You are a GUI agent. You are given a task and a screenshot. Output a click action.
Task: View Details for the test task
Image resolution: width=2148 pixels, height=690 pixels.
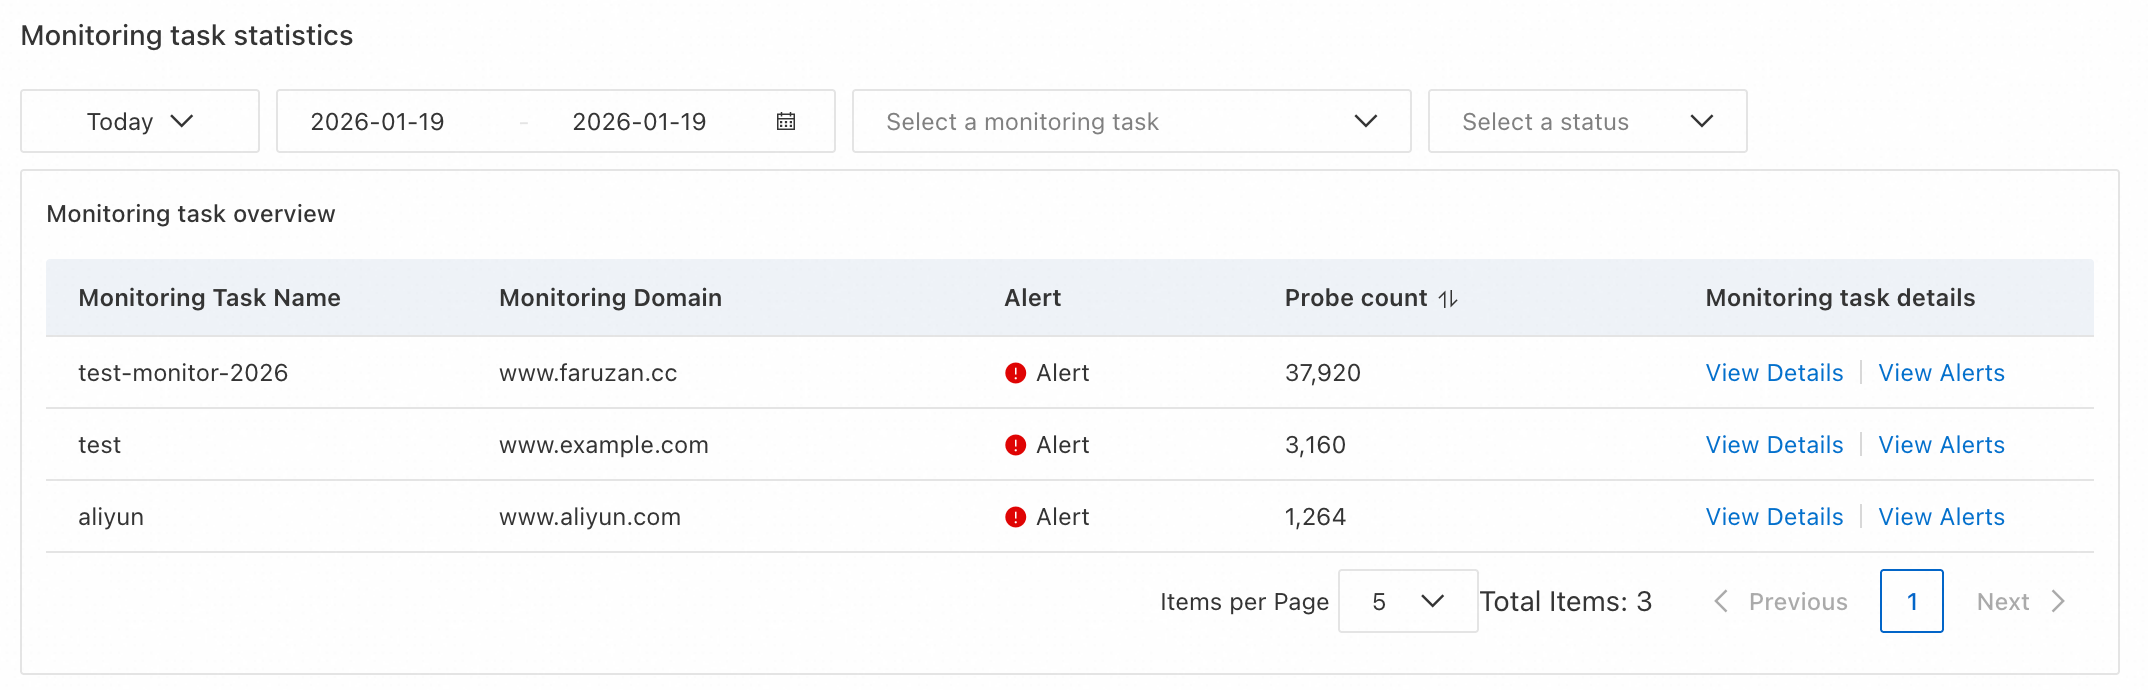pos(1774,445)
